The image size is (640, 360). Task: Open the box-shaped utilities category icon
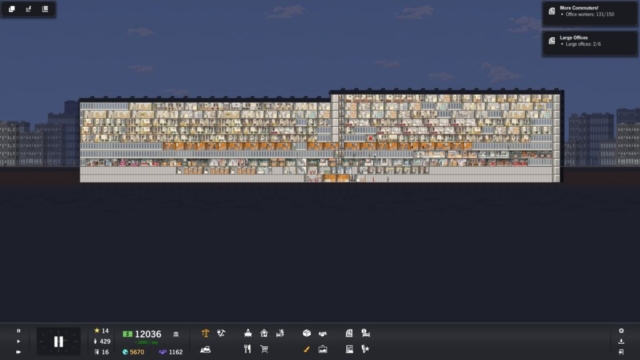pyautogui.click(x=307, y=333)
